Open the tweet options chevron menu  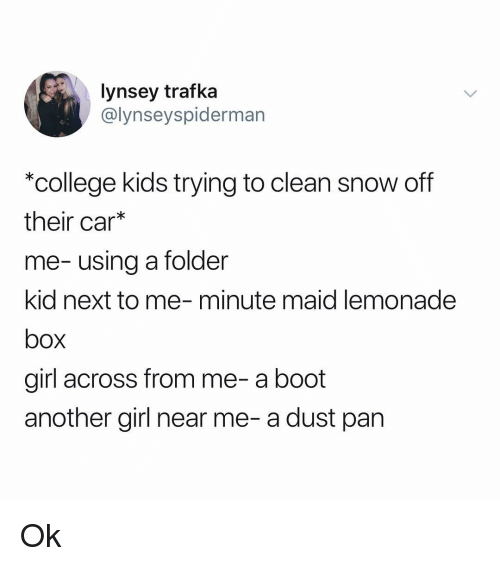pyautogui.click(x=470, y=94)
